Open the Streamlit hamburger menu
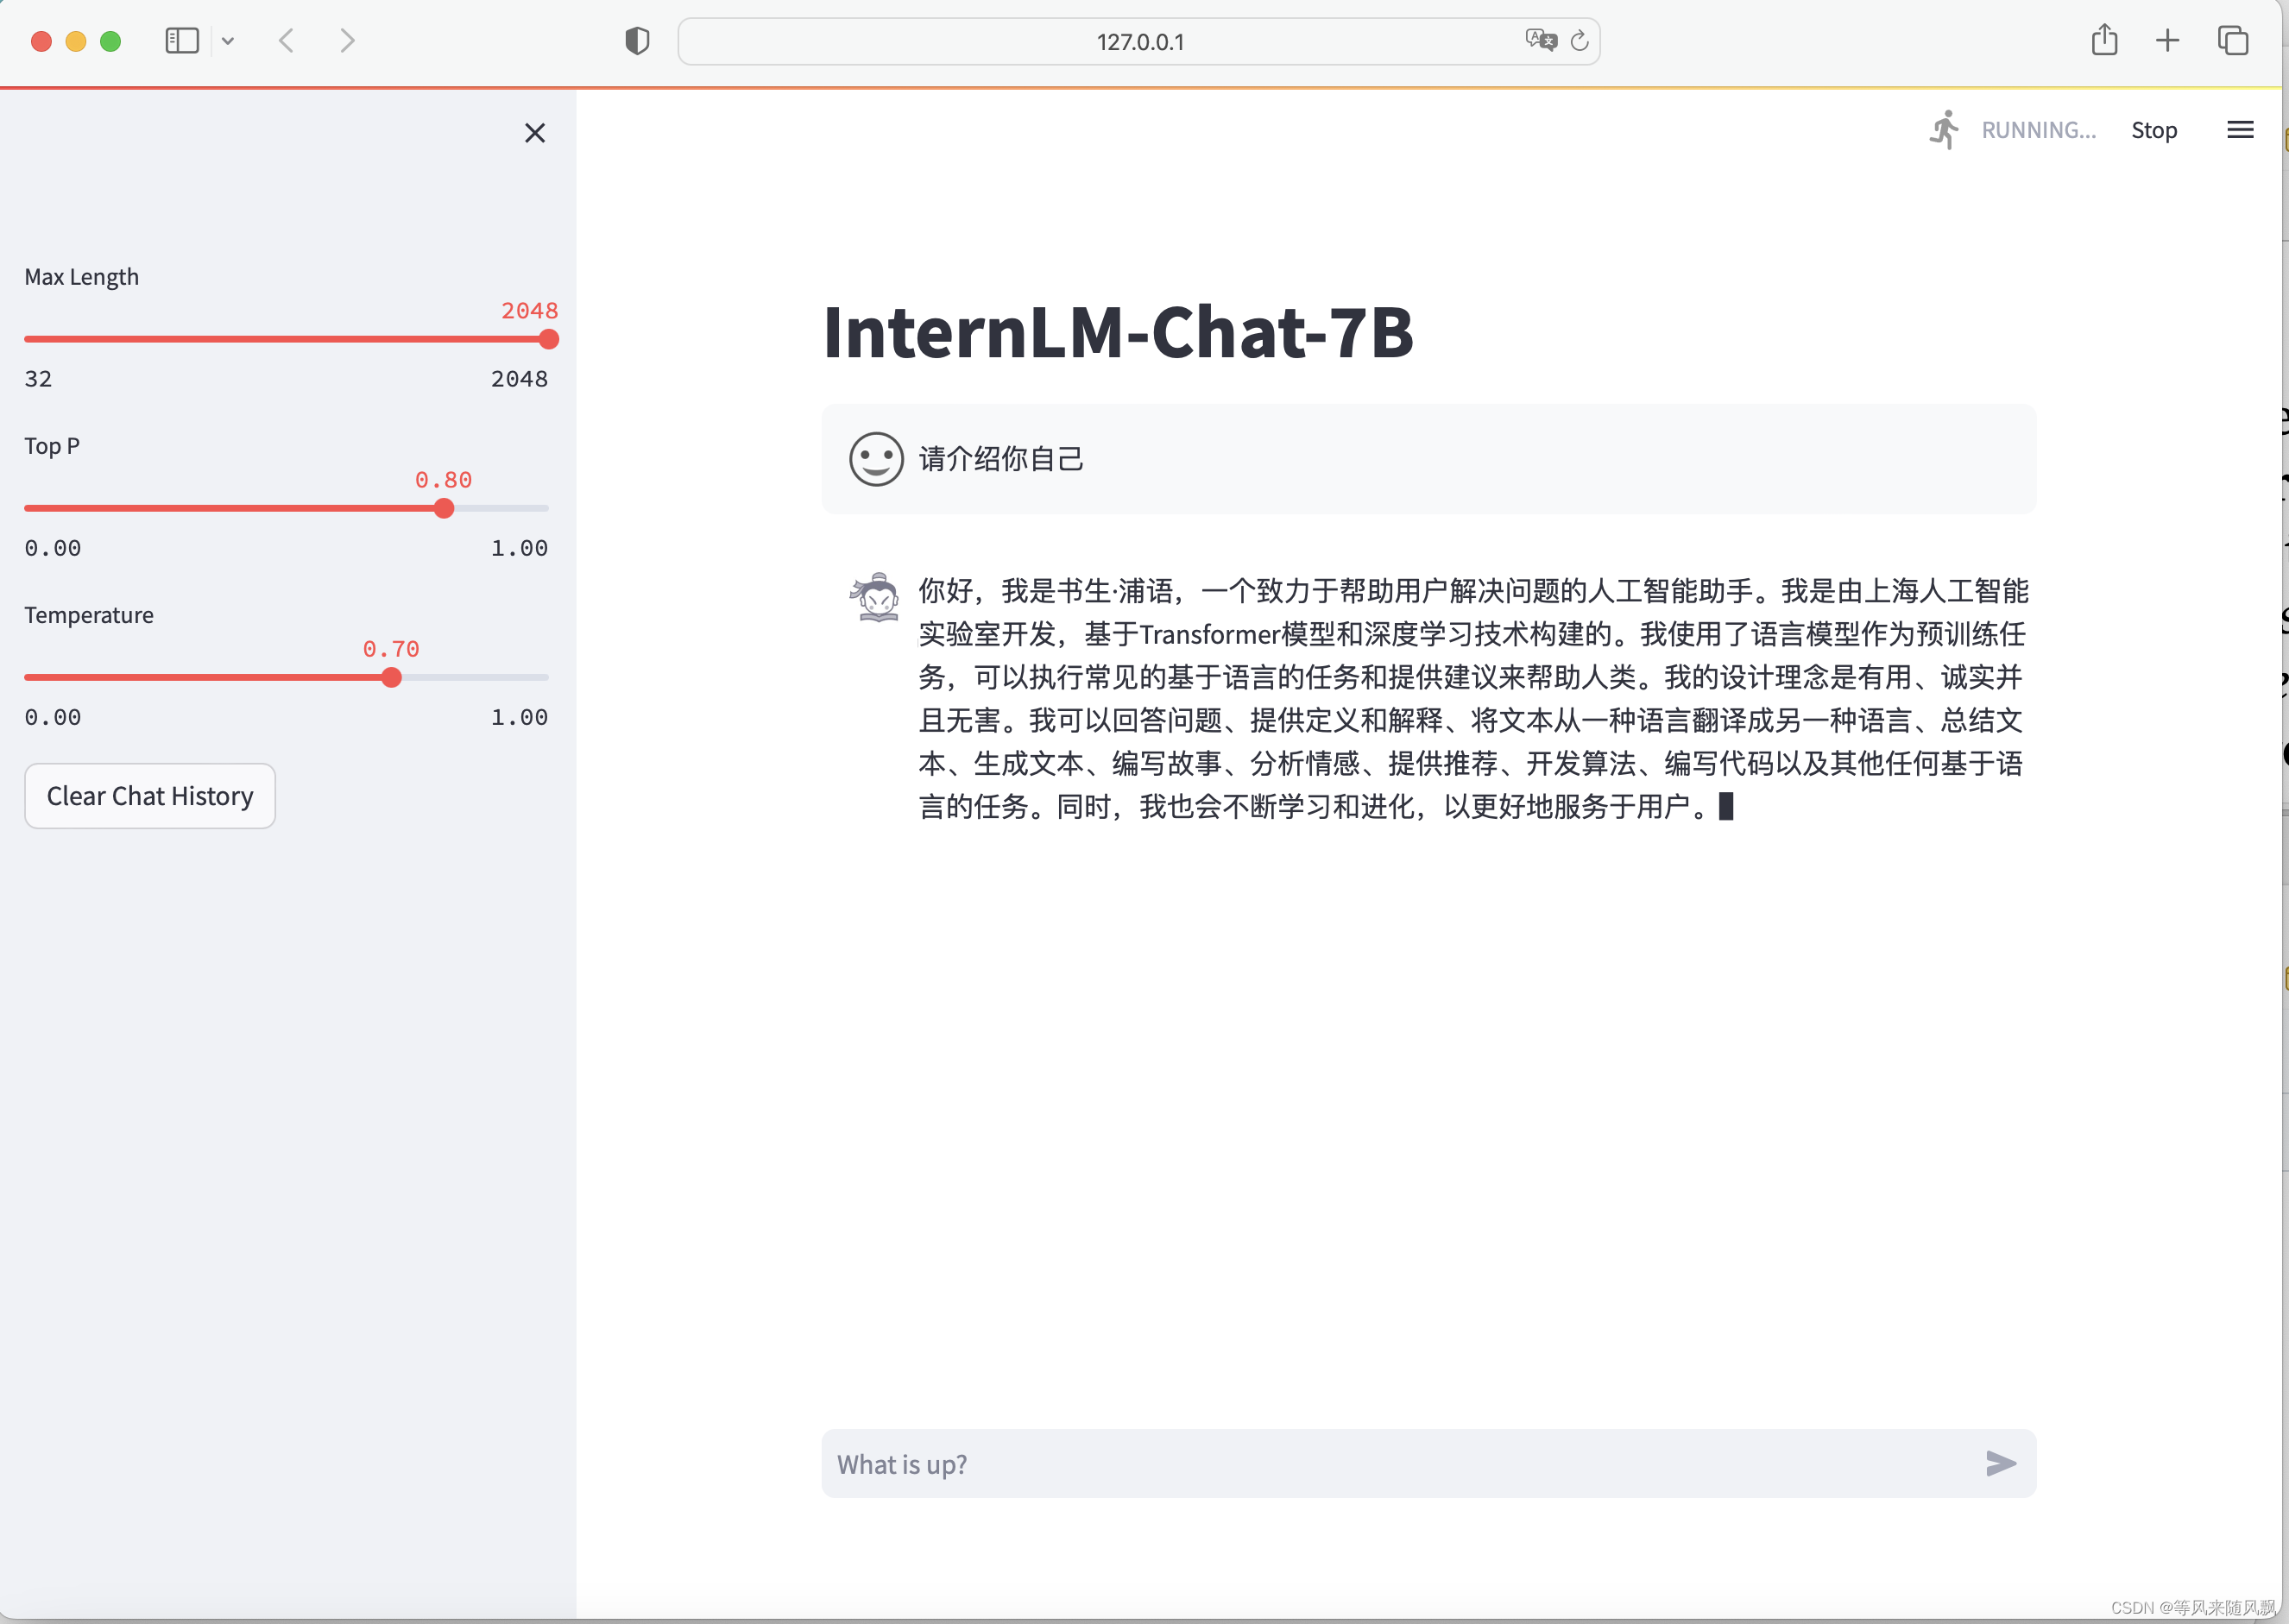The height and width of the screenshot is (1624, 2289). (2240, 130)
